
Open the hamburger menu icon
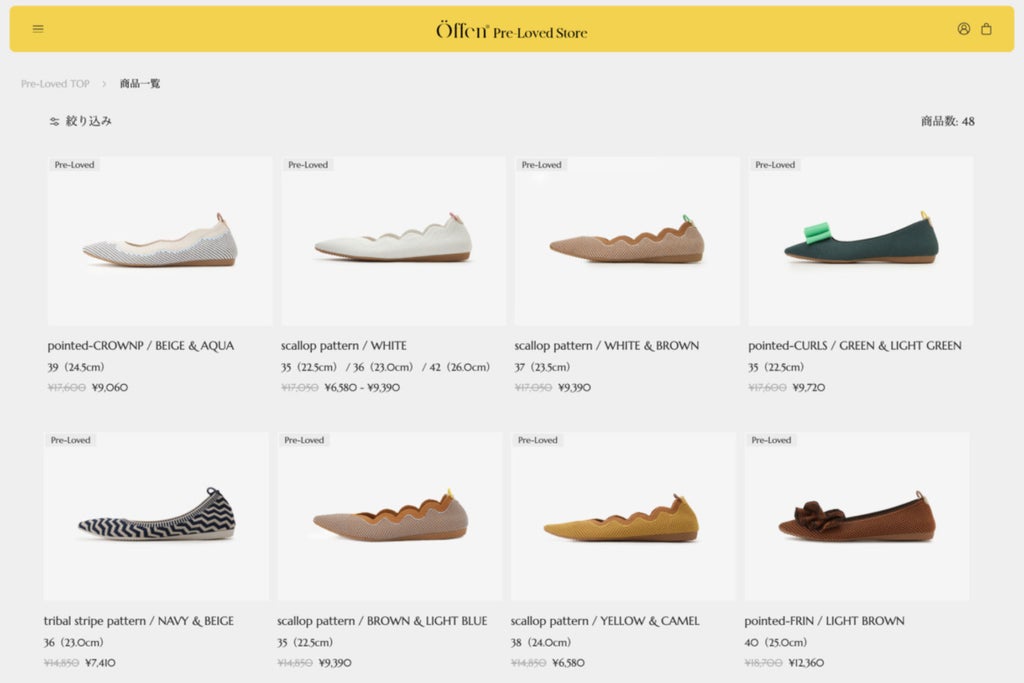[x=38, y=29]
